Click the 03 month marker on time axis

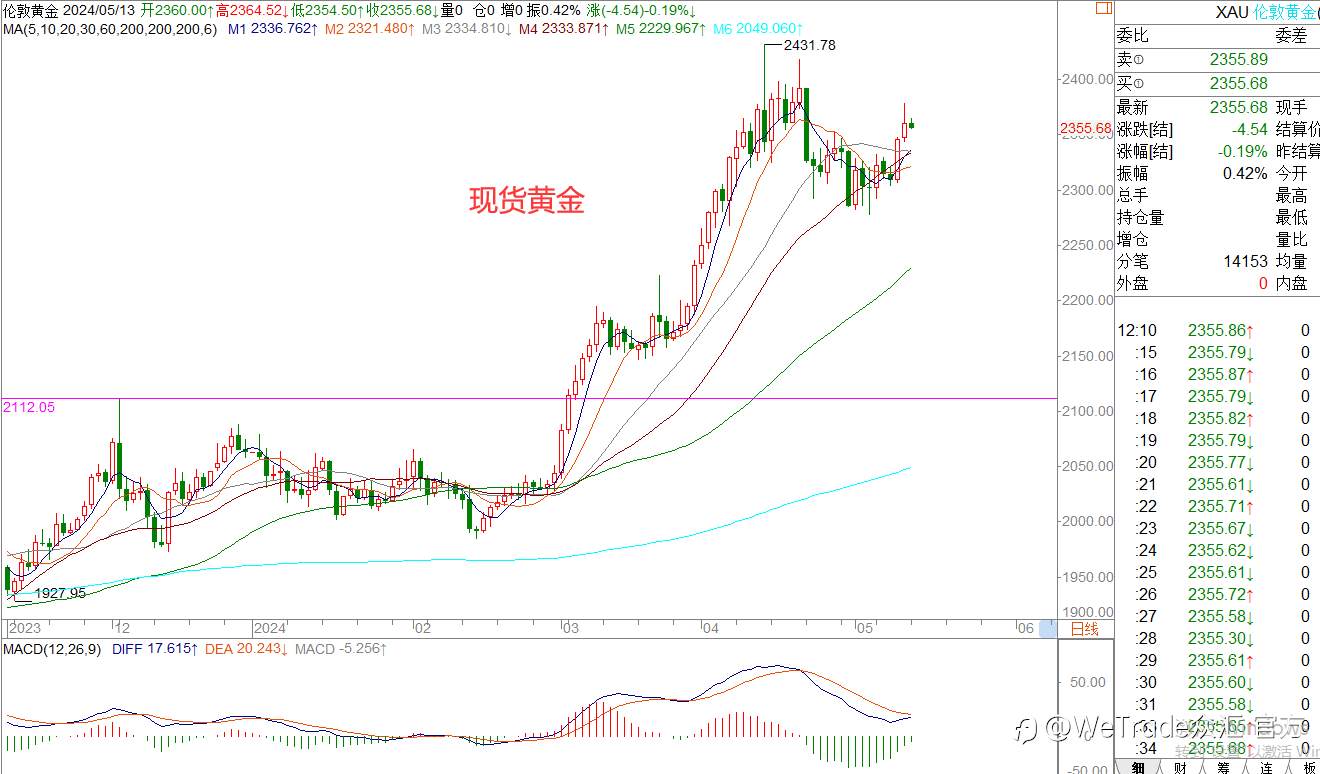click(570, 628)
